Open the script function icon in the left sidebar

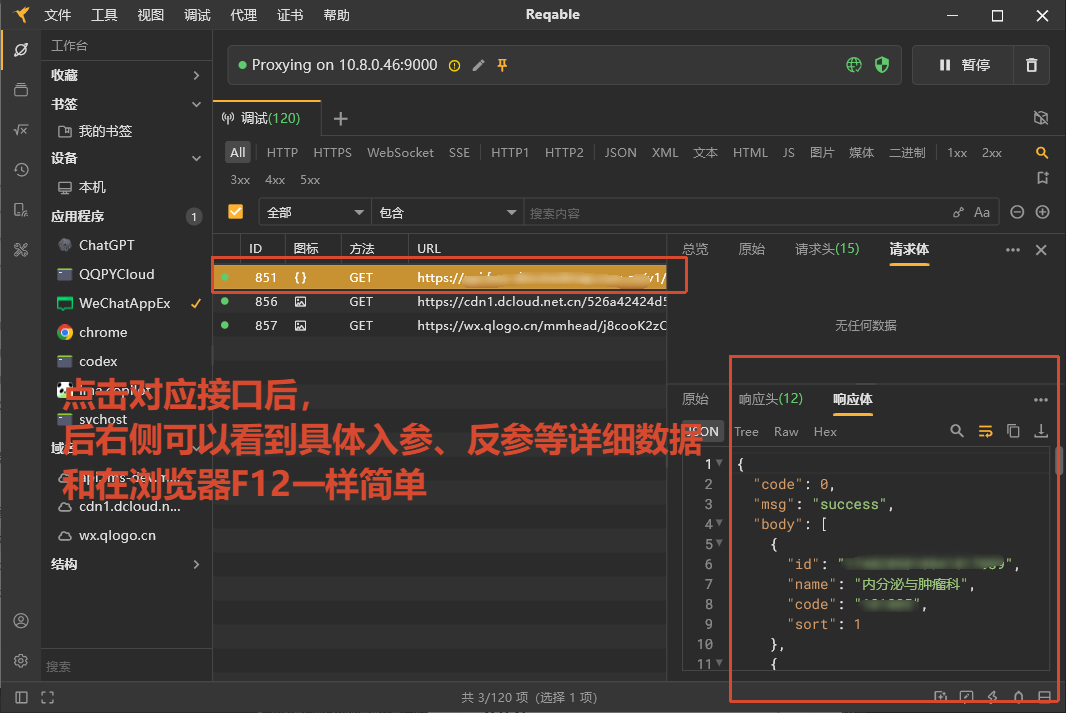pyautogui.click(x=21, y=130)
